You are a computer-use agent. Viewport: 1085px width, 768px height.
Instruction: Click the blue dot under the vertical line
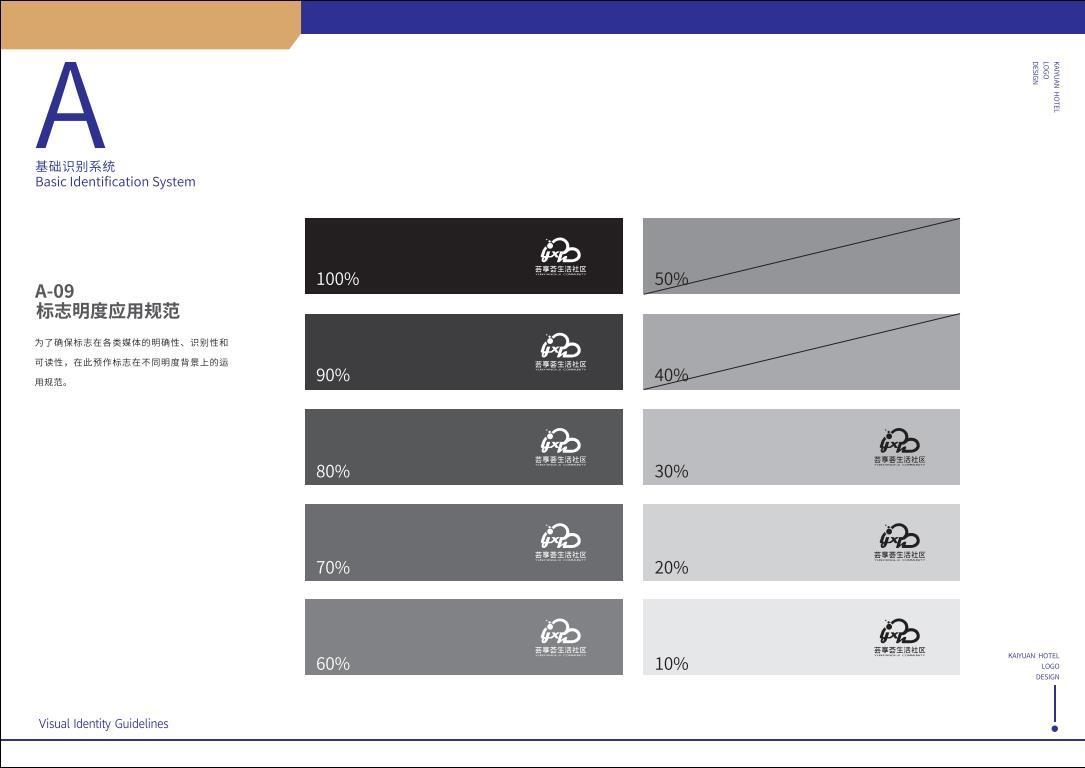pos(1055,729)
